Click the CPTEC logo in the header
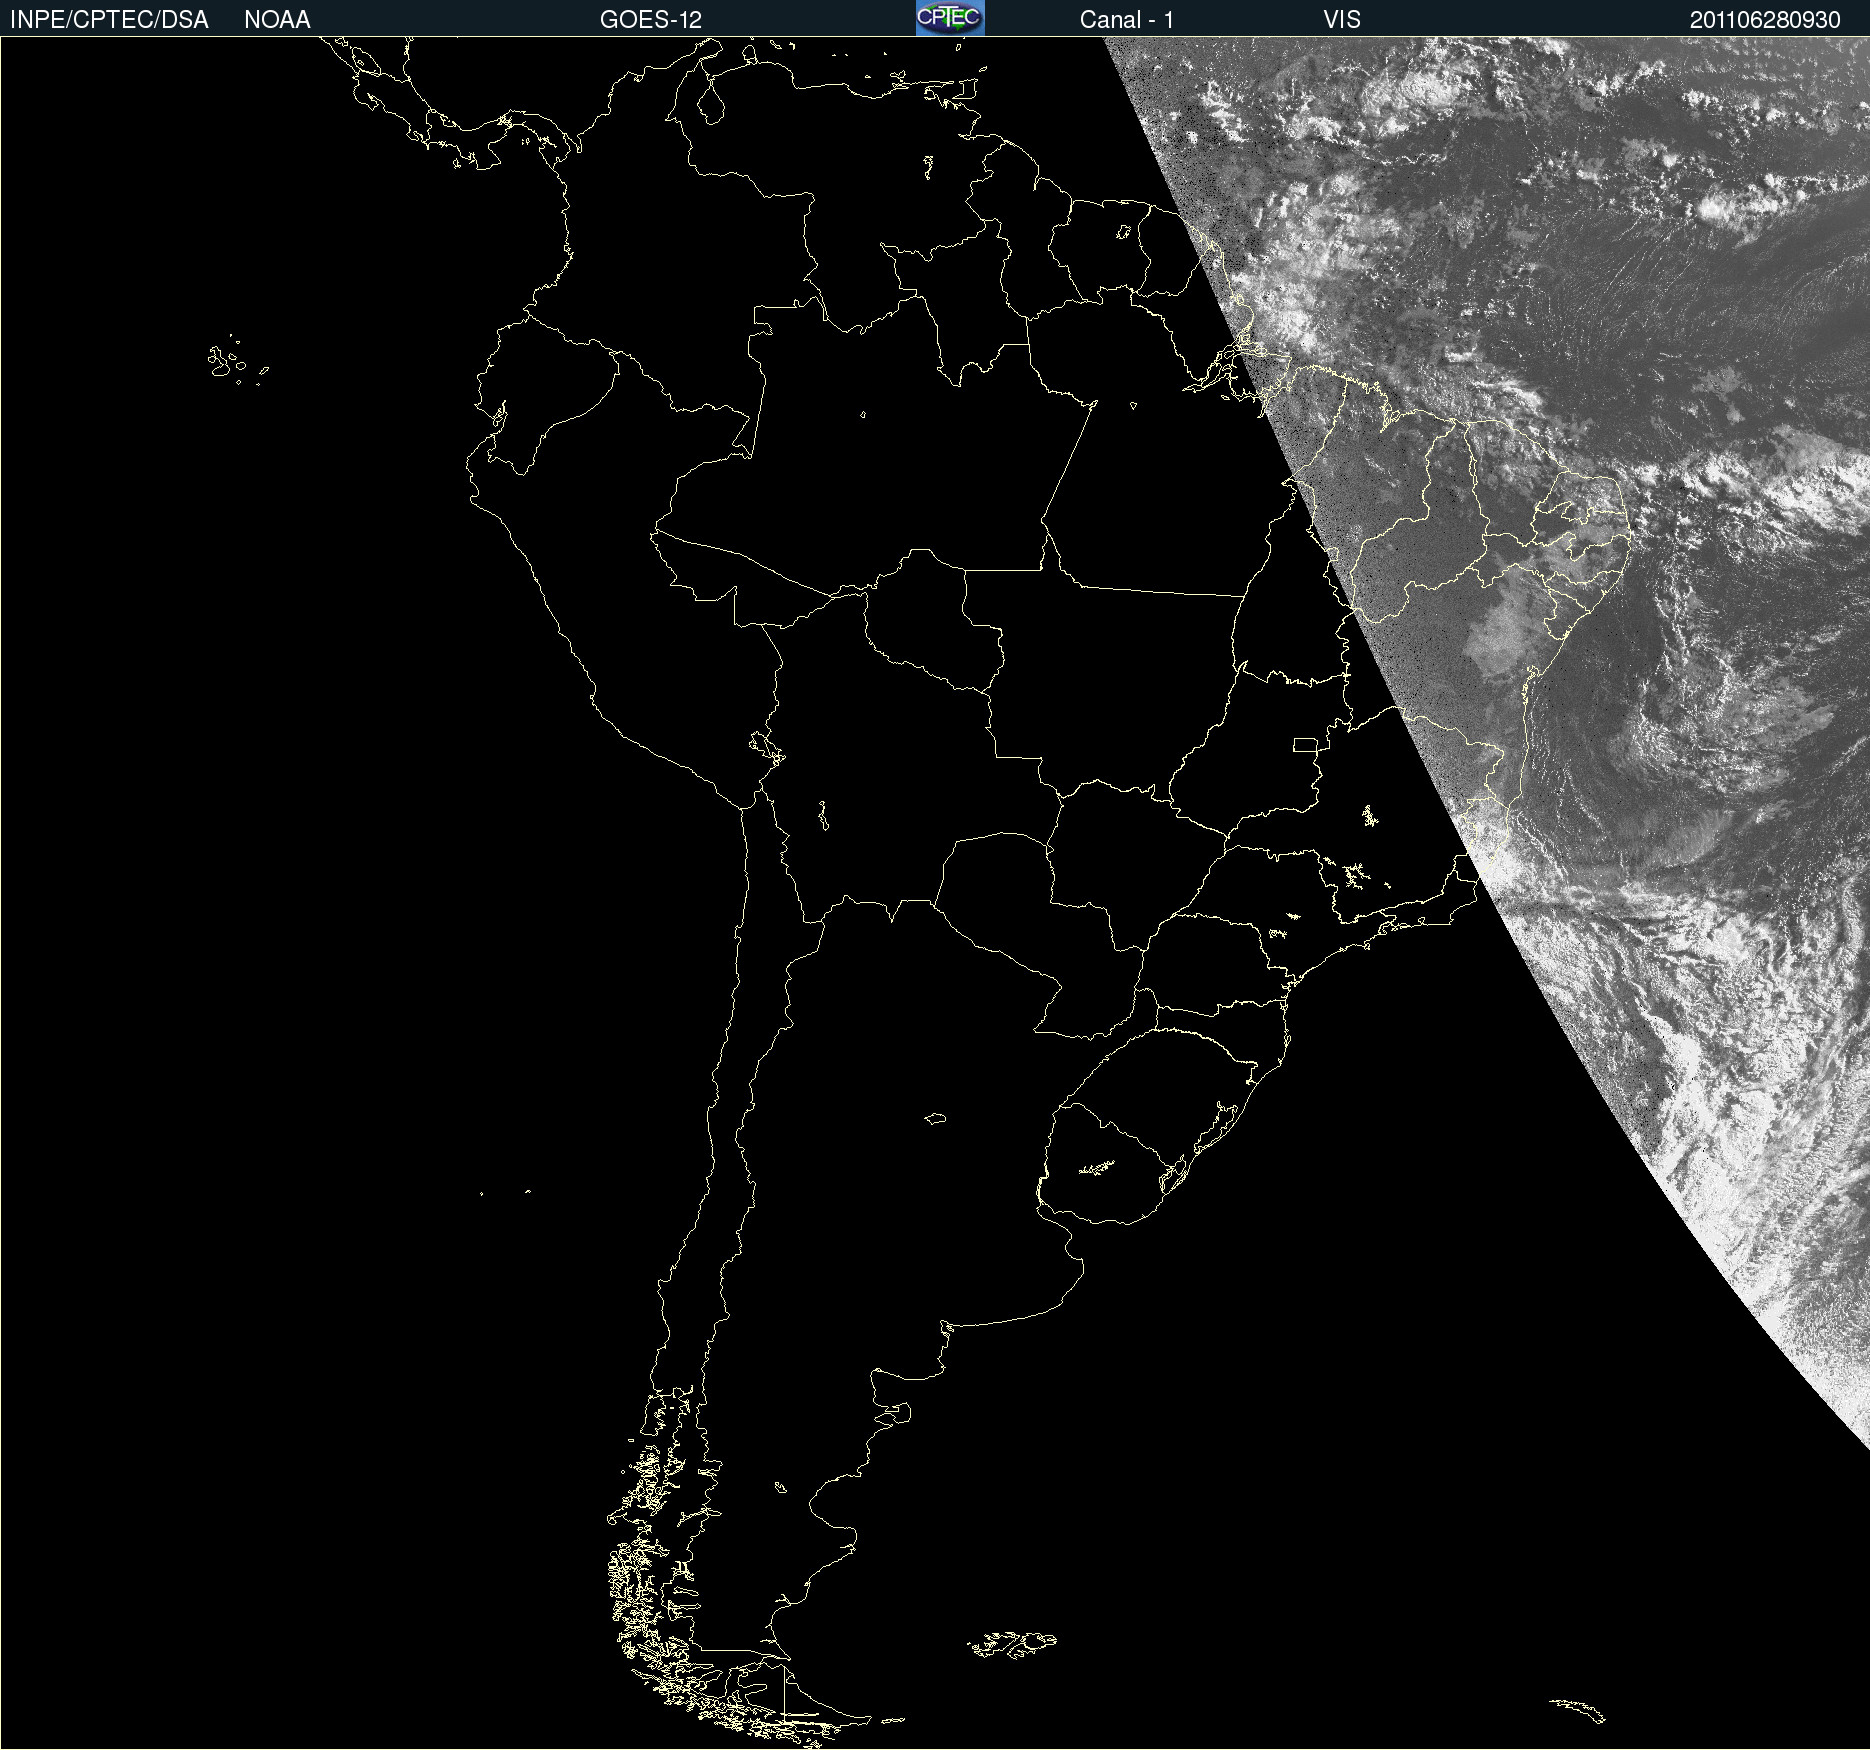The height and width of the screenshot is (1750, 1870). pos(950,18)
